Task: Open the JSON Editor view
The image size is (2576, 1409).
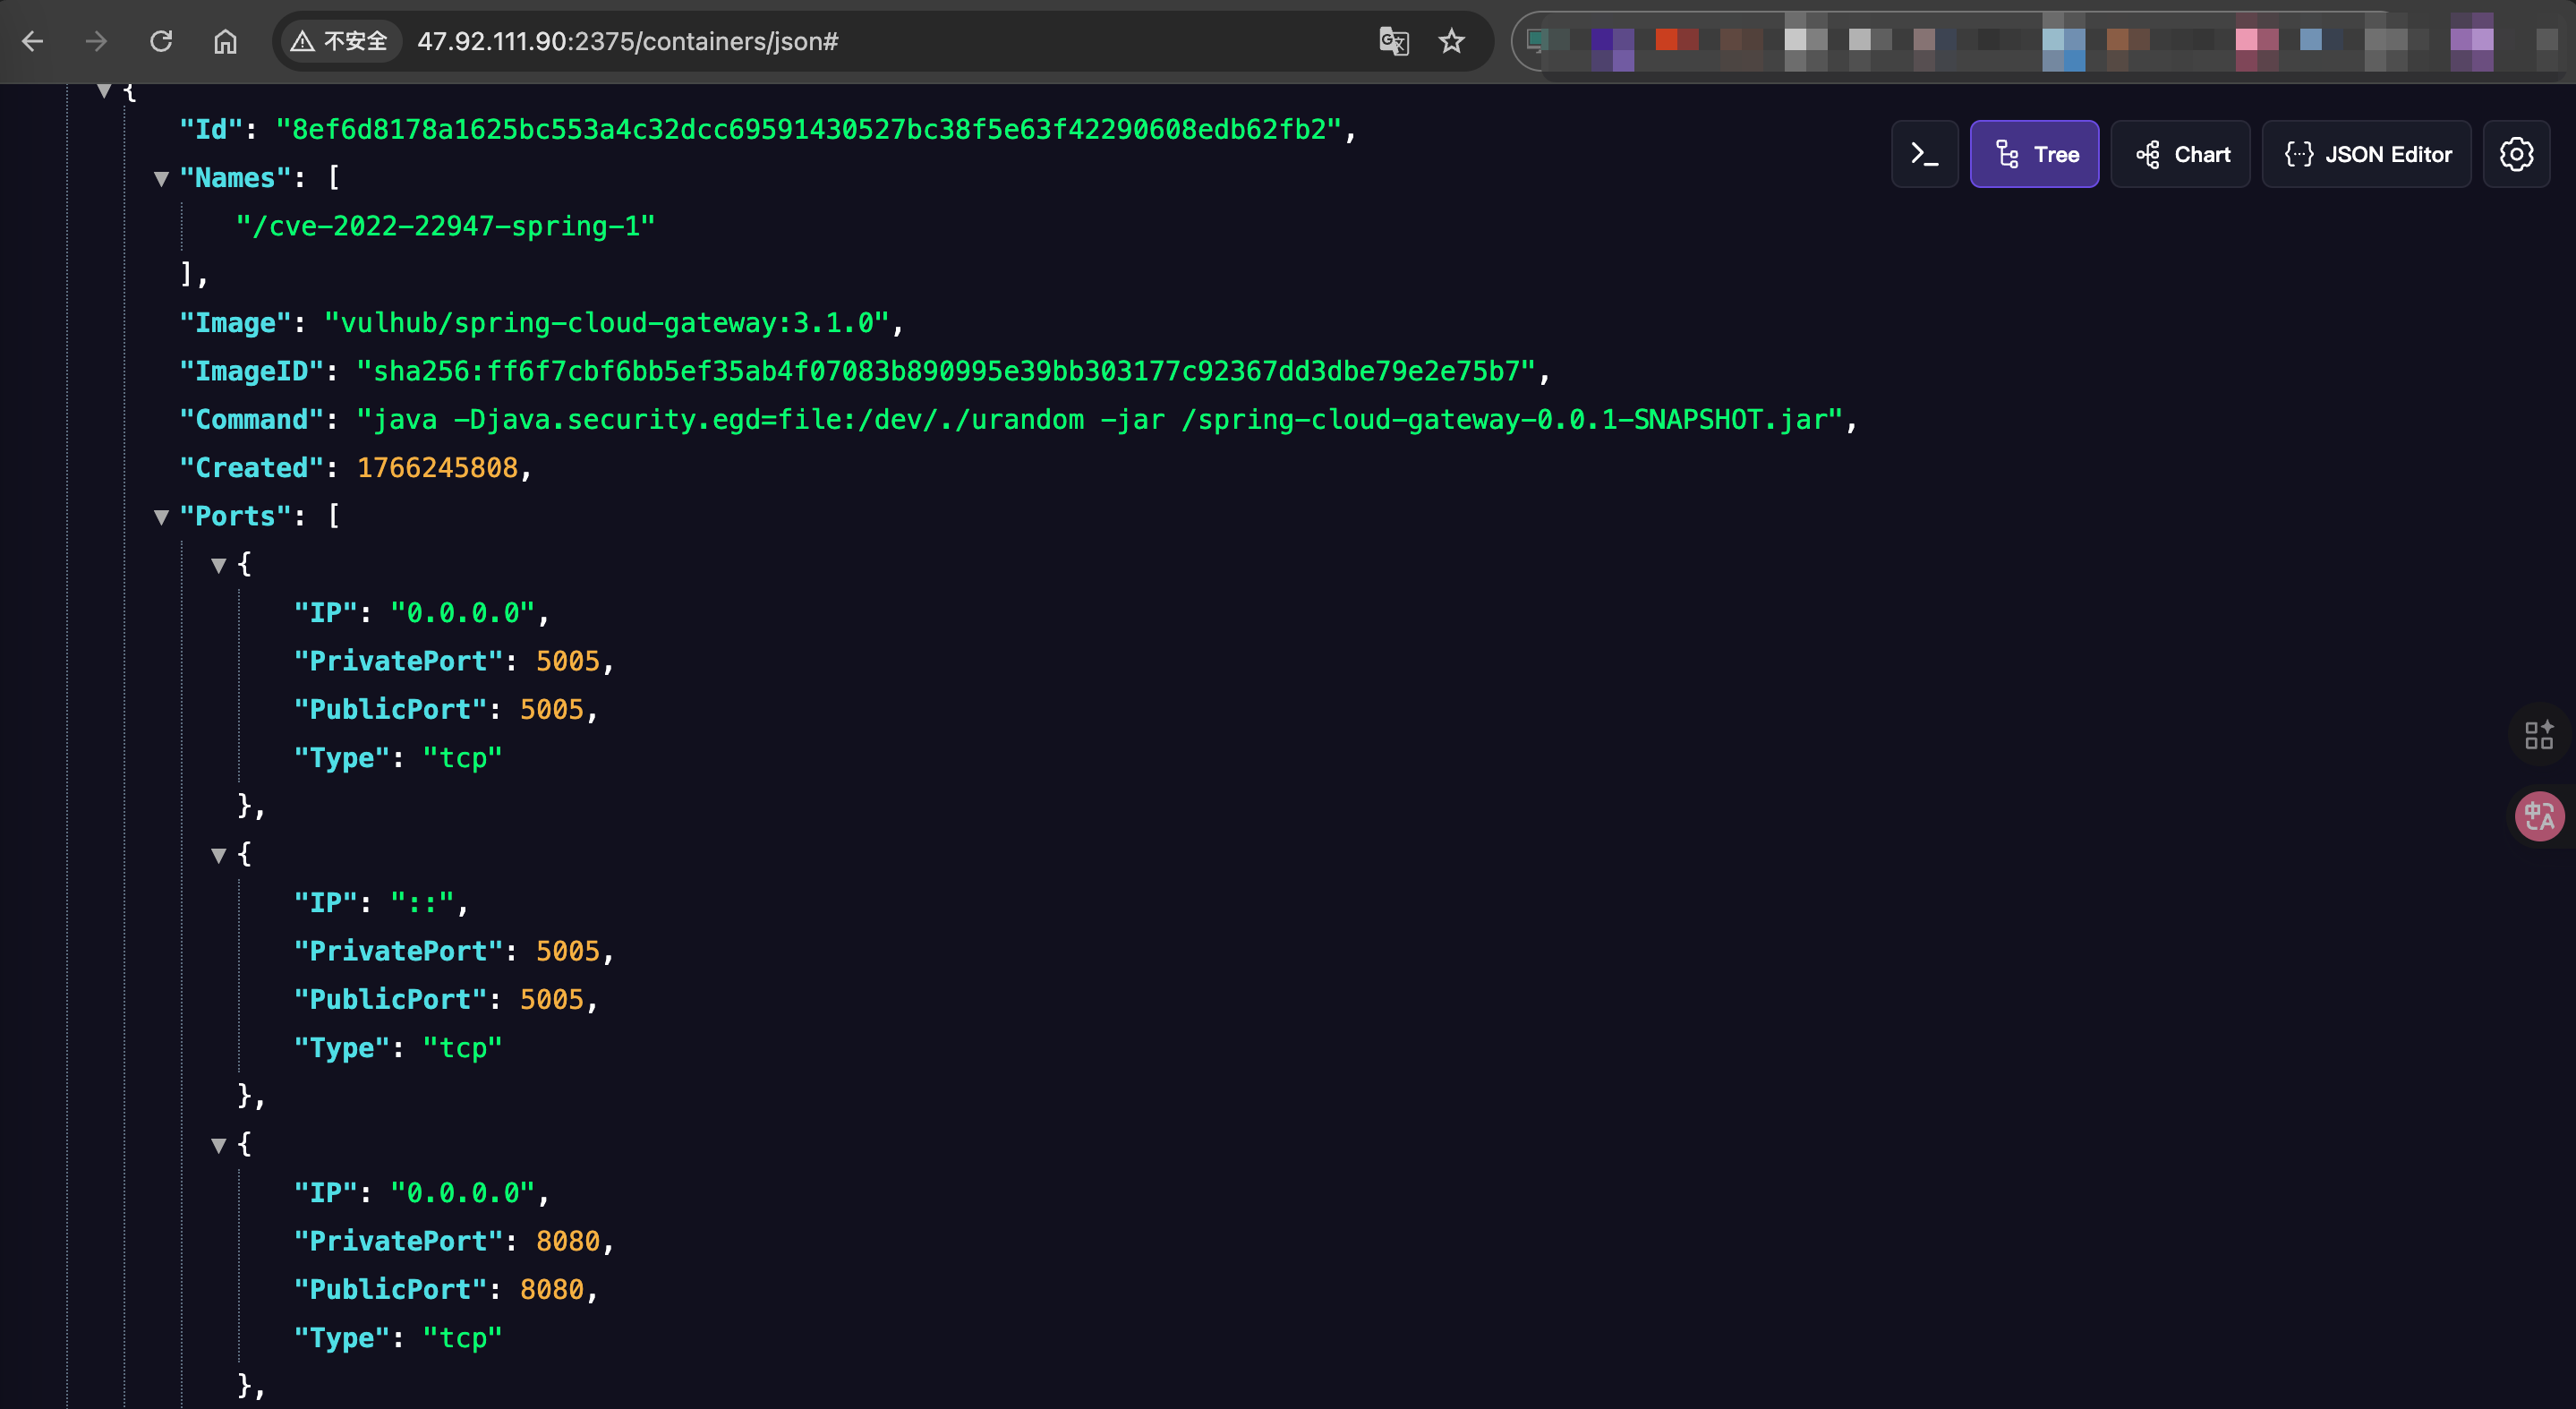Action: [x=2366, y=154]
